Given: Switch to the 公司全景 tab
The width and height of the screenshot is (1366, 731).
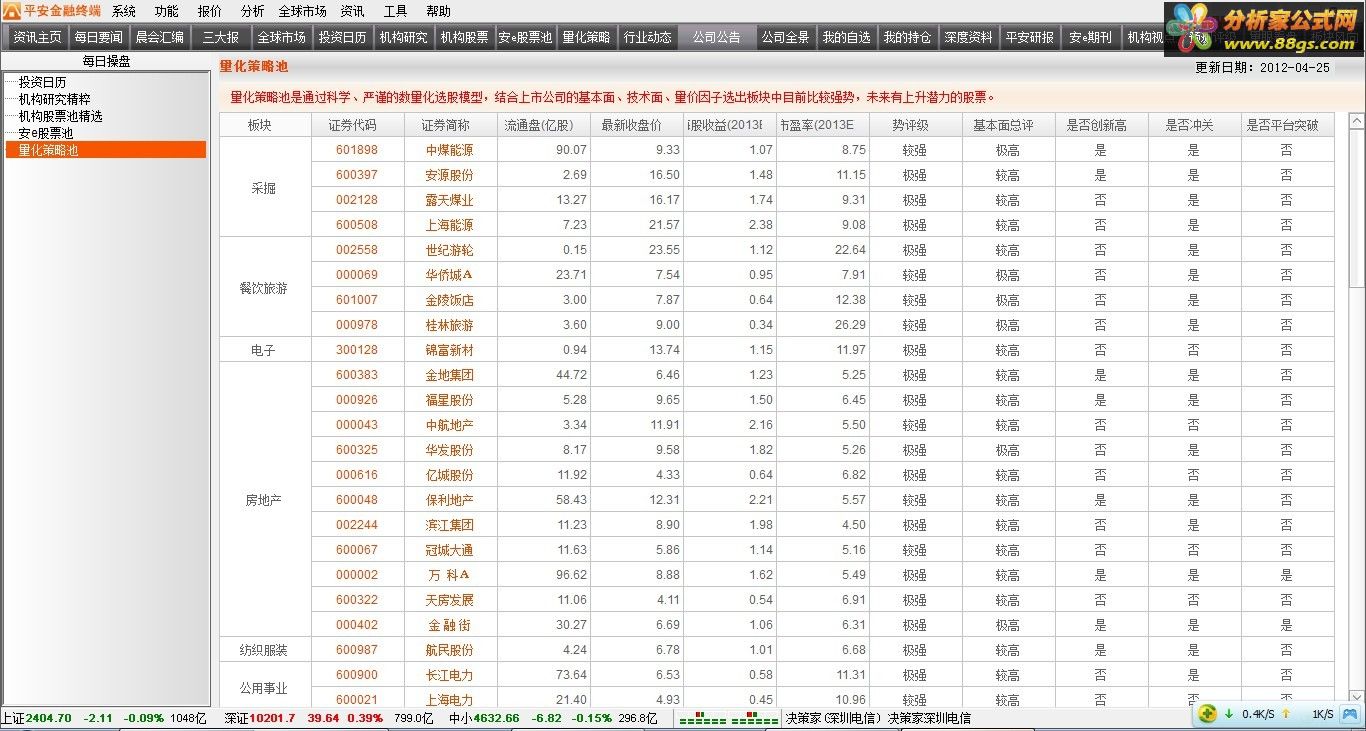Looking at the screenshot, I should 785,37.
